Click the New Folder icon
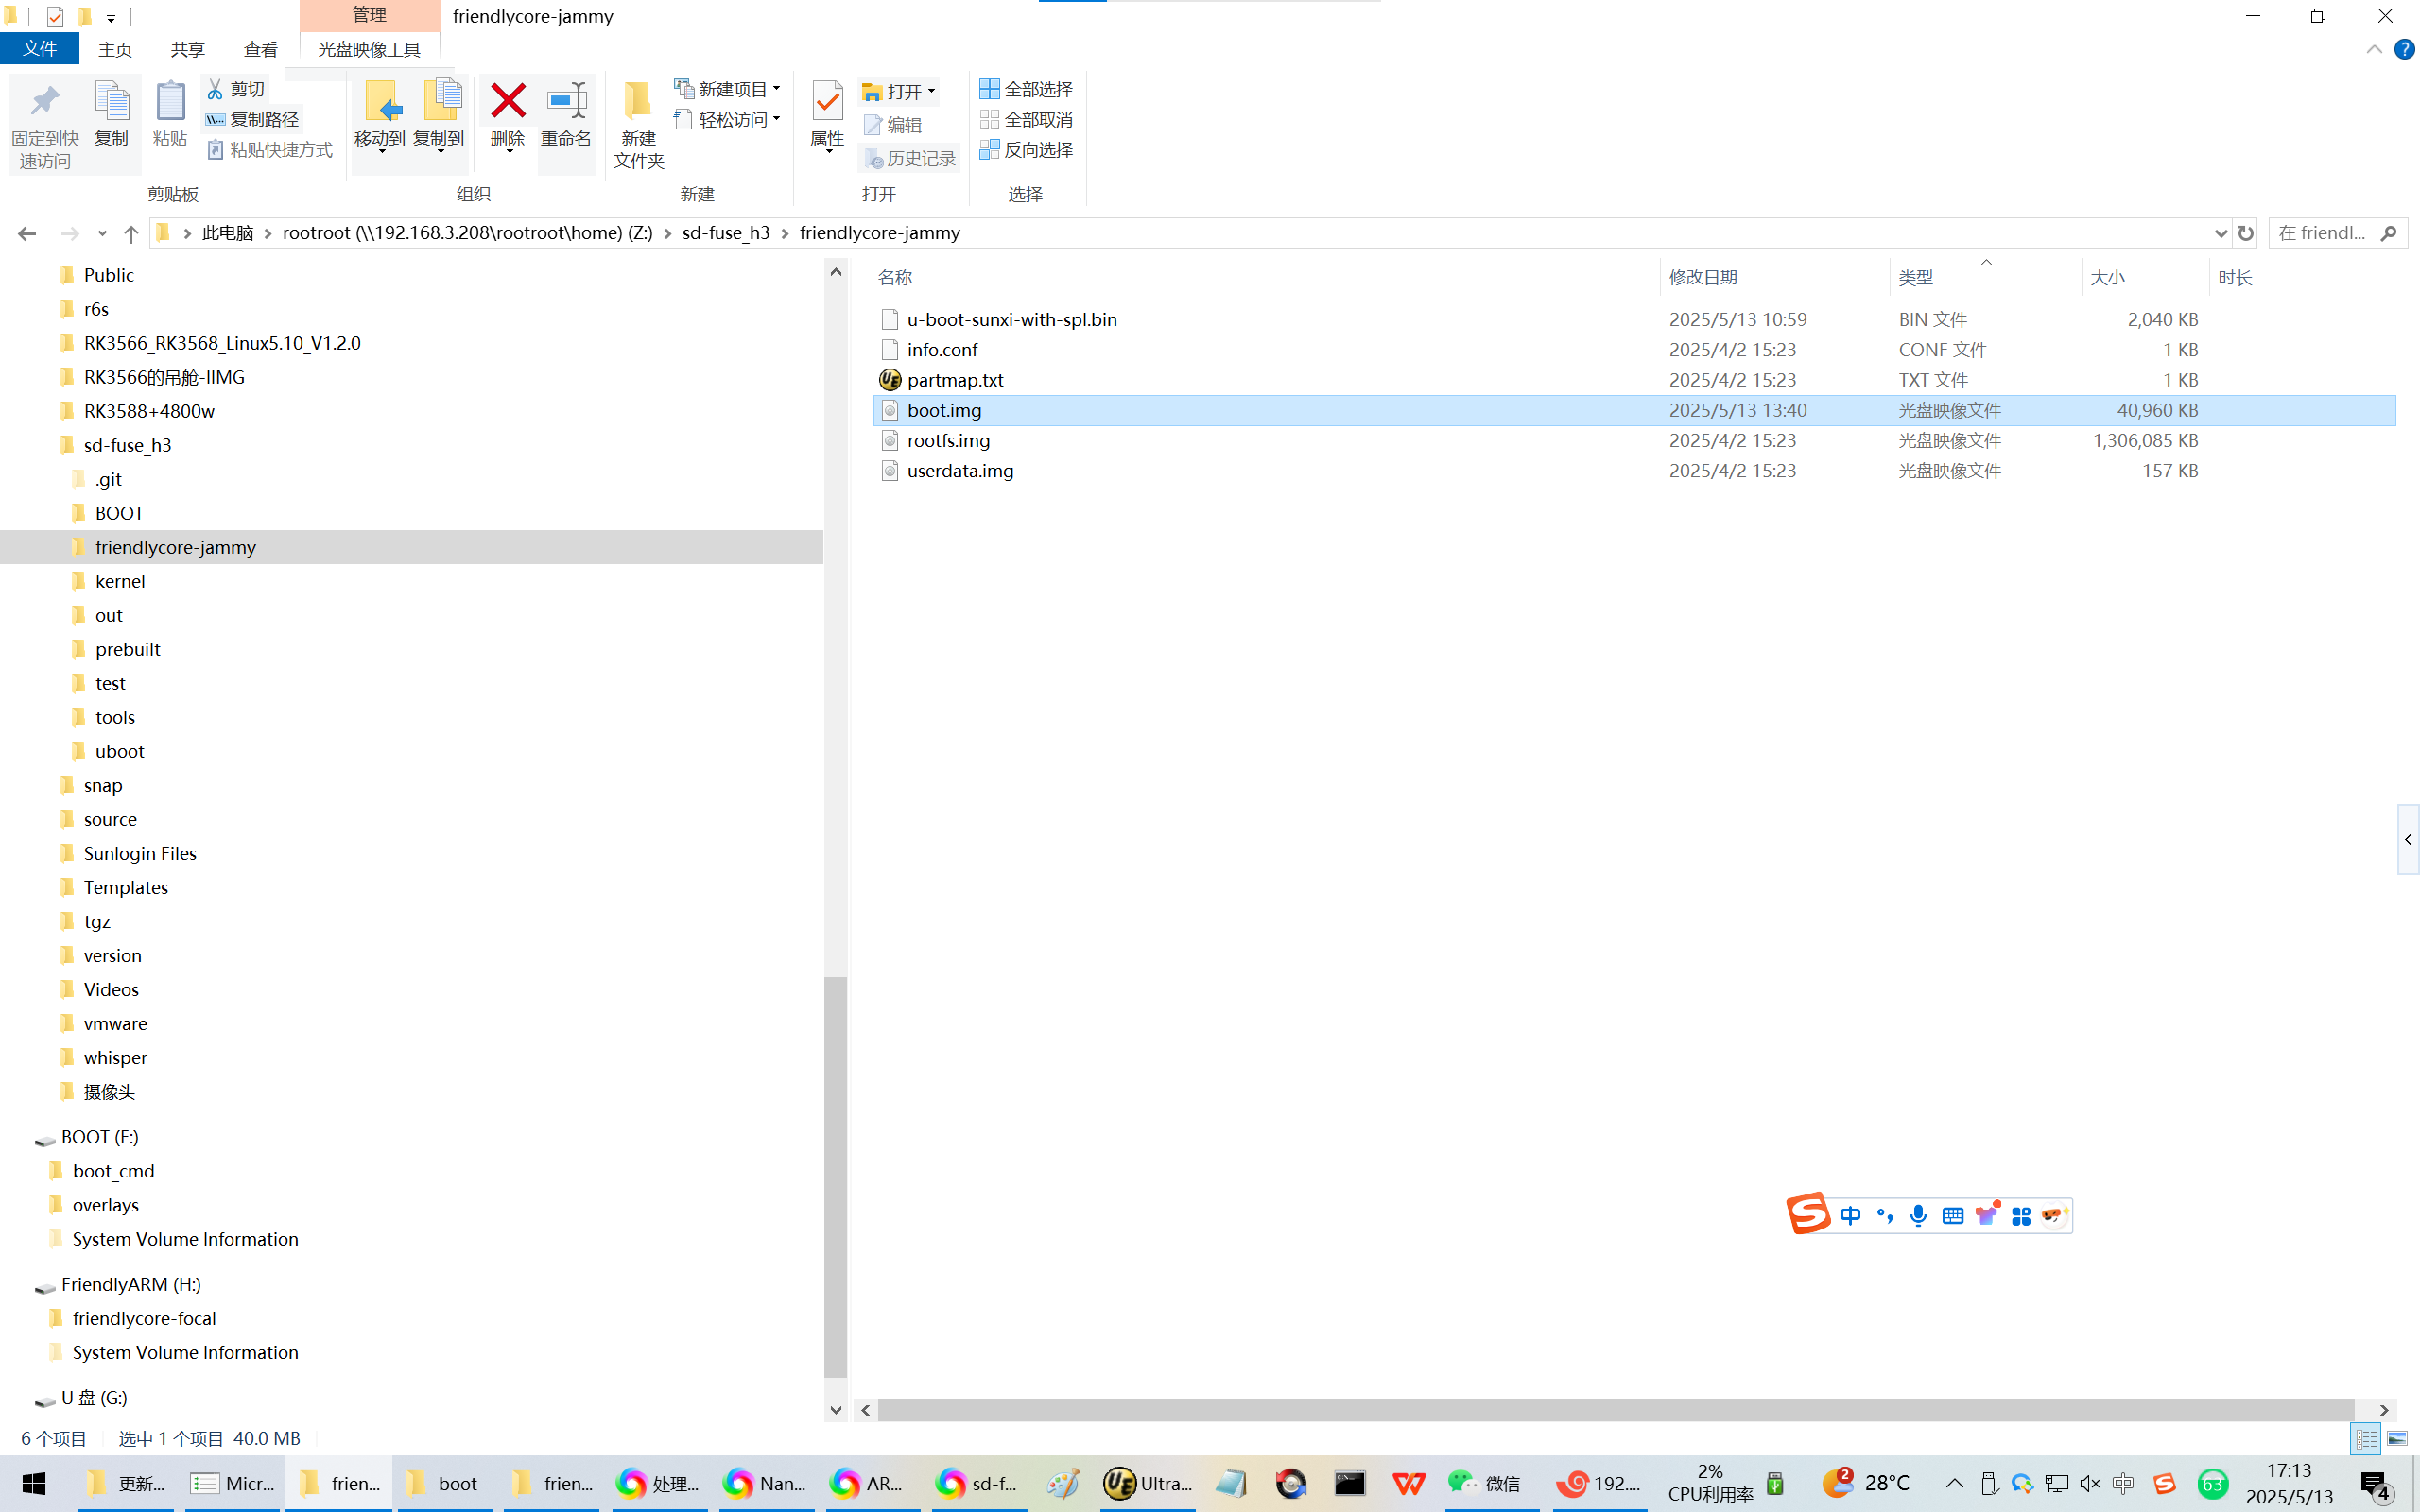 point(637,101)
